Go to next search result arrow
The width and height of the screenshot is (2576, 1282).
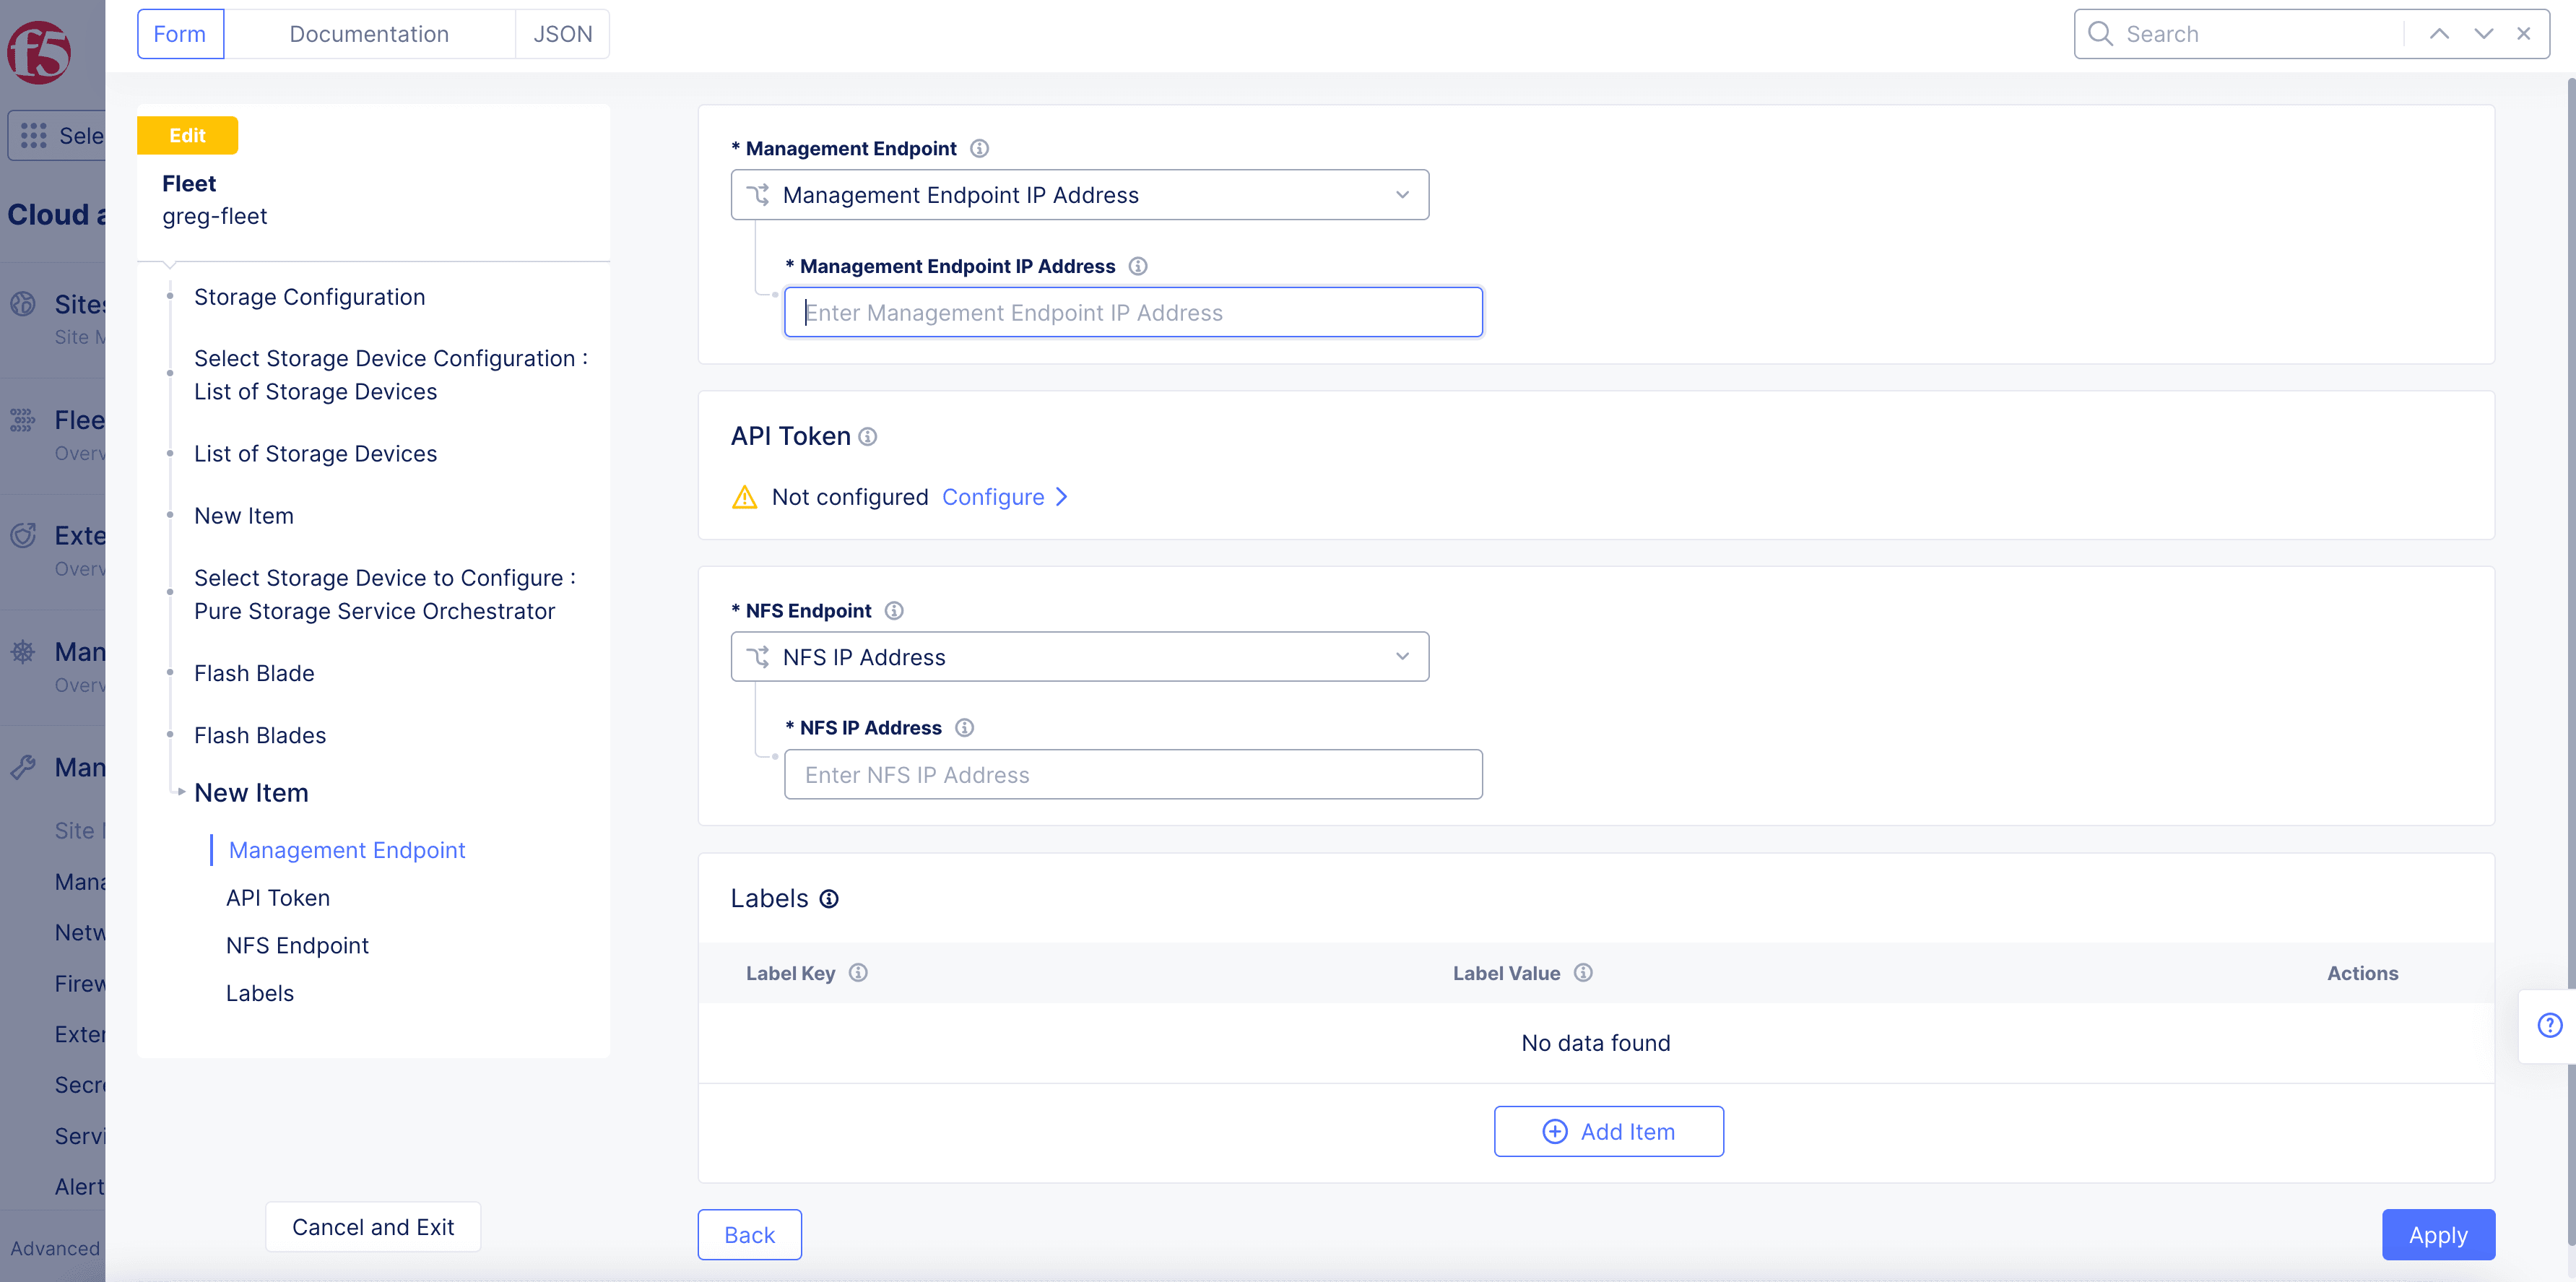click(2483, 34)
